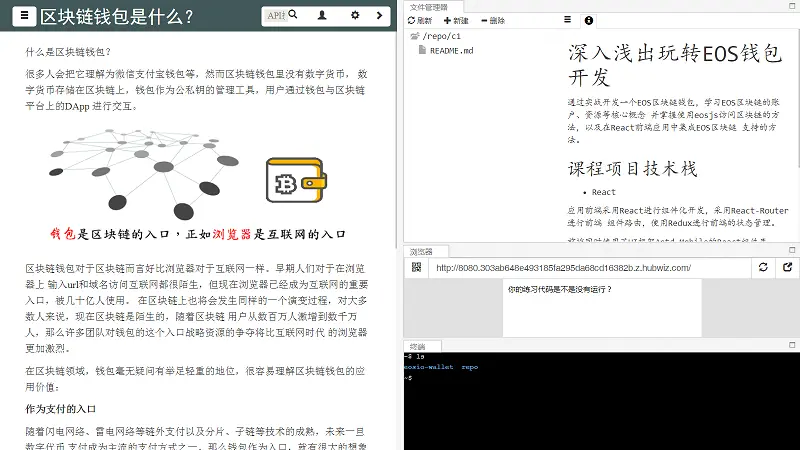Click the 'React' bullet item in README
Image resolution: width=800 pixels, height=450 pixels.
[604, 192]
